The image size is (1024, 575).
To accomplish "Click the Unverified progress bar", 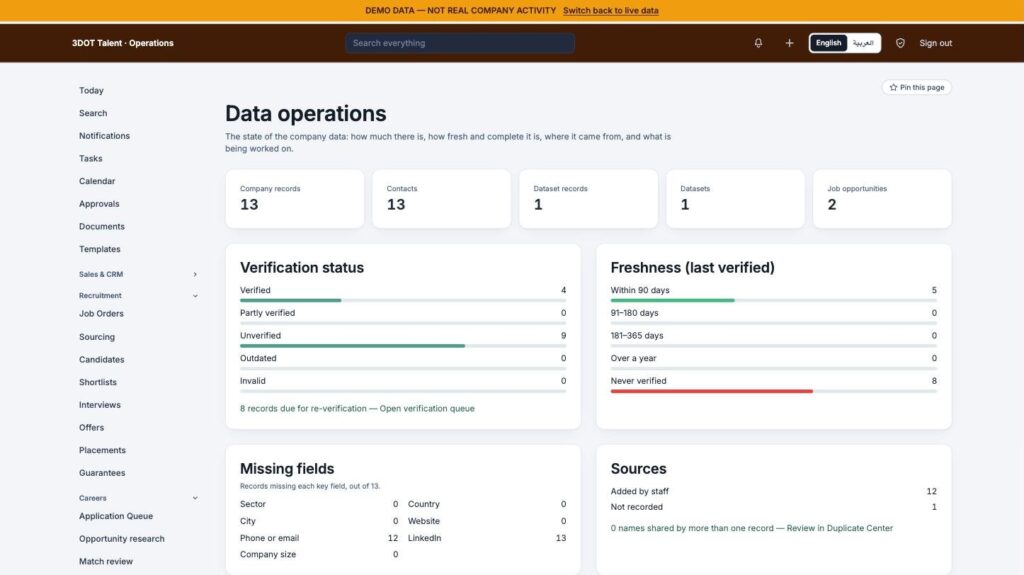I will [403, 346].
